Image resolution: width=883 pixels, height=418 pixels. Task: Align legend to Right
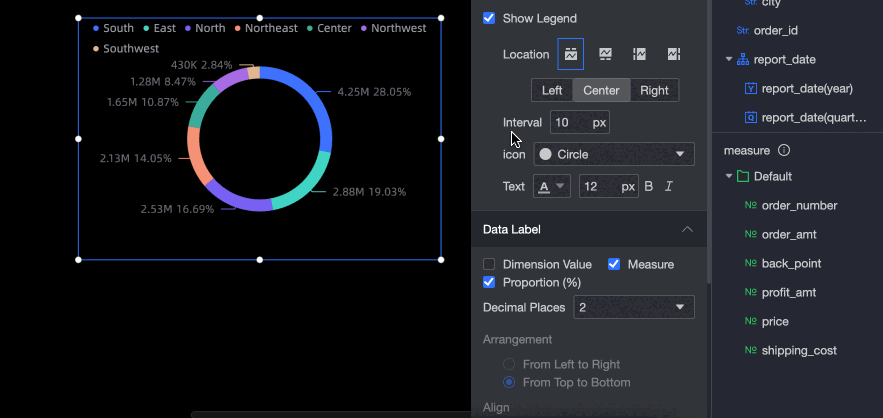tap(654, 91)
